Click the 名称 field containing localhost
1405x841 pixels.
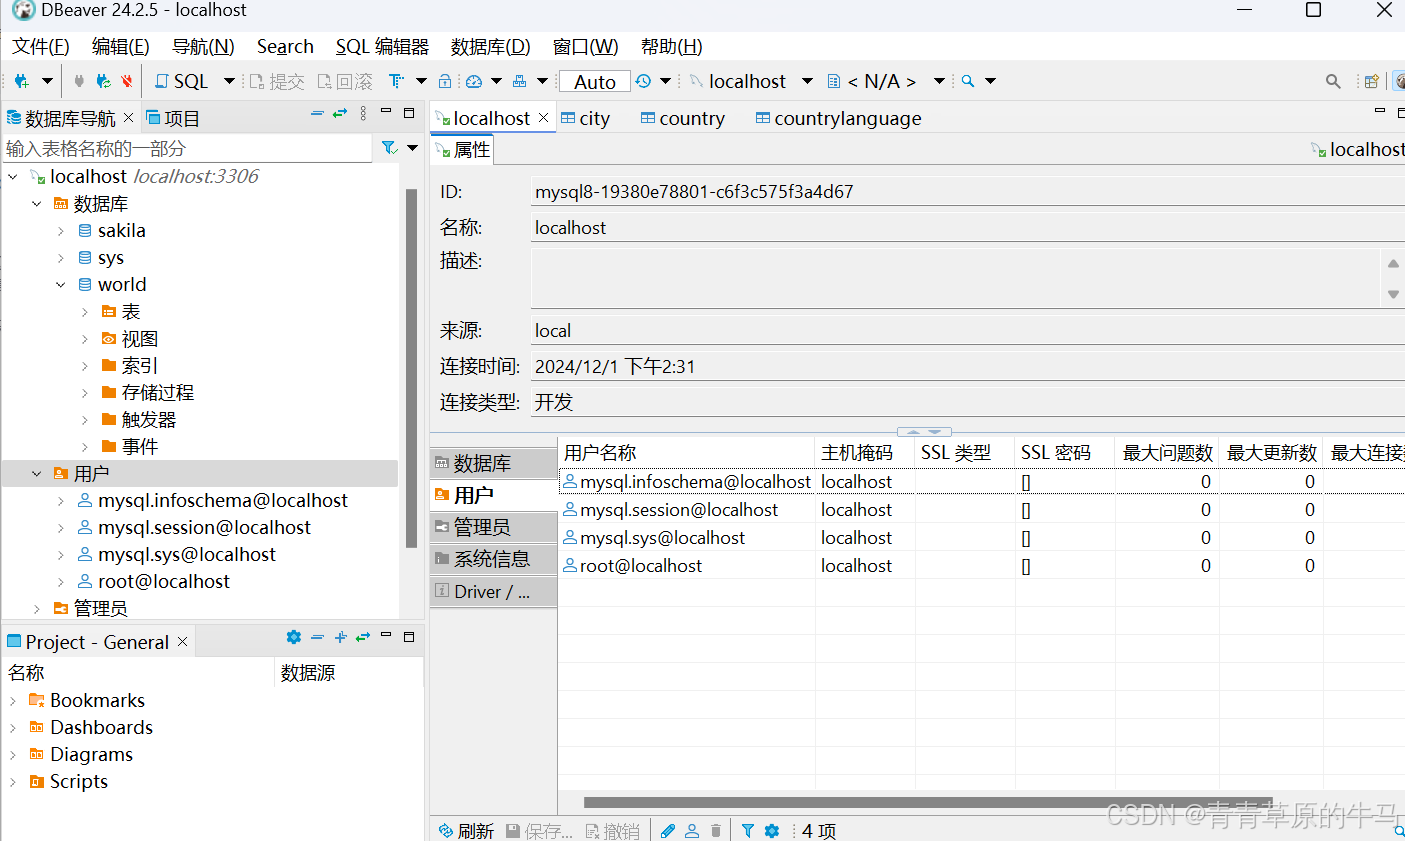968,228
